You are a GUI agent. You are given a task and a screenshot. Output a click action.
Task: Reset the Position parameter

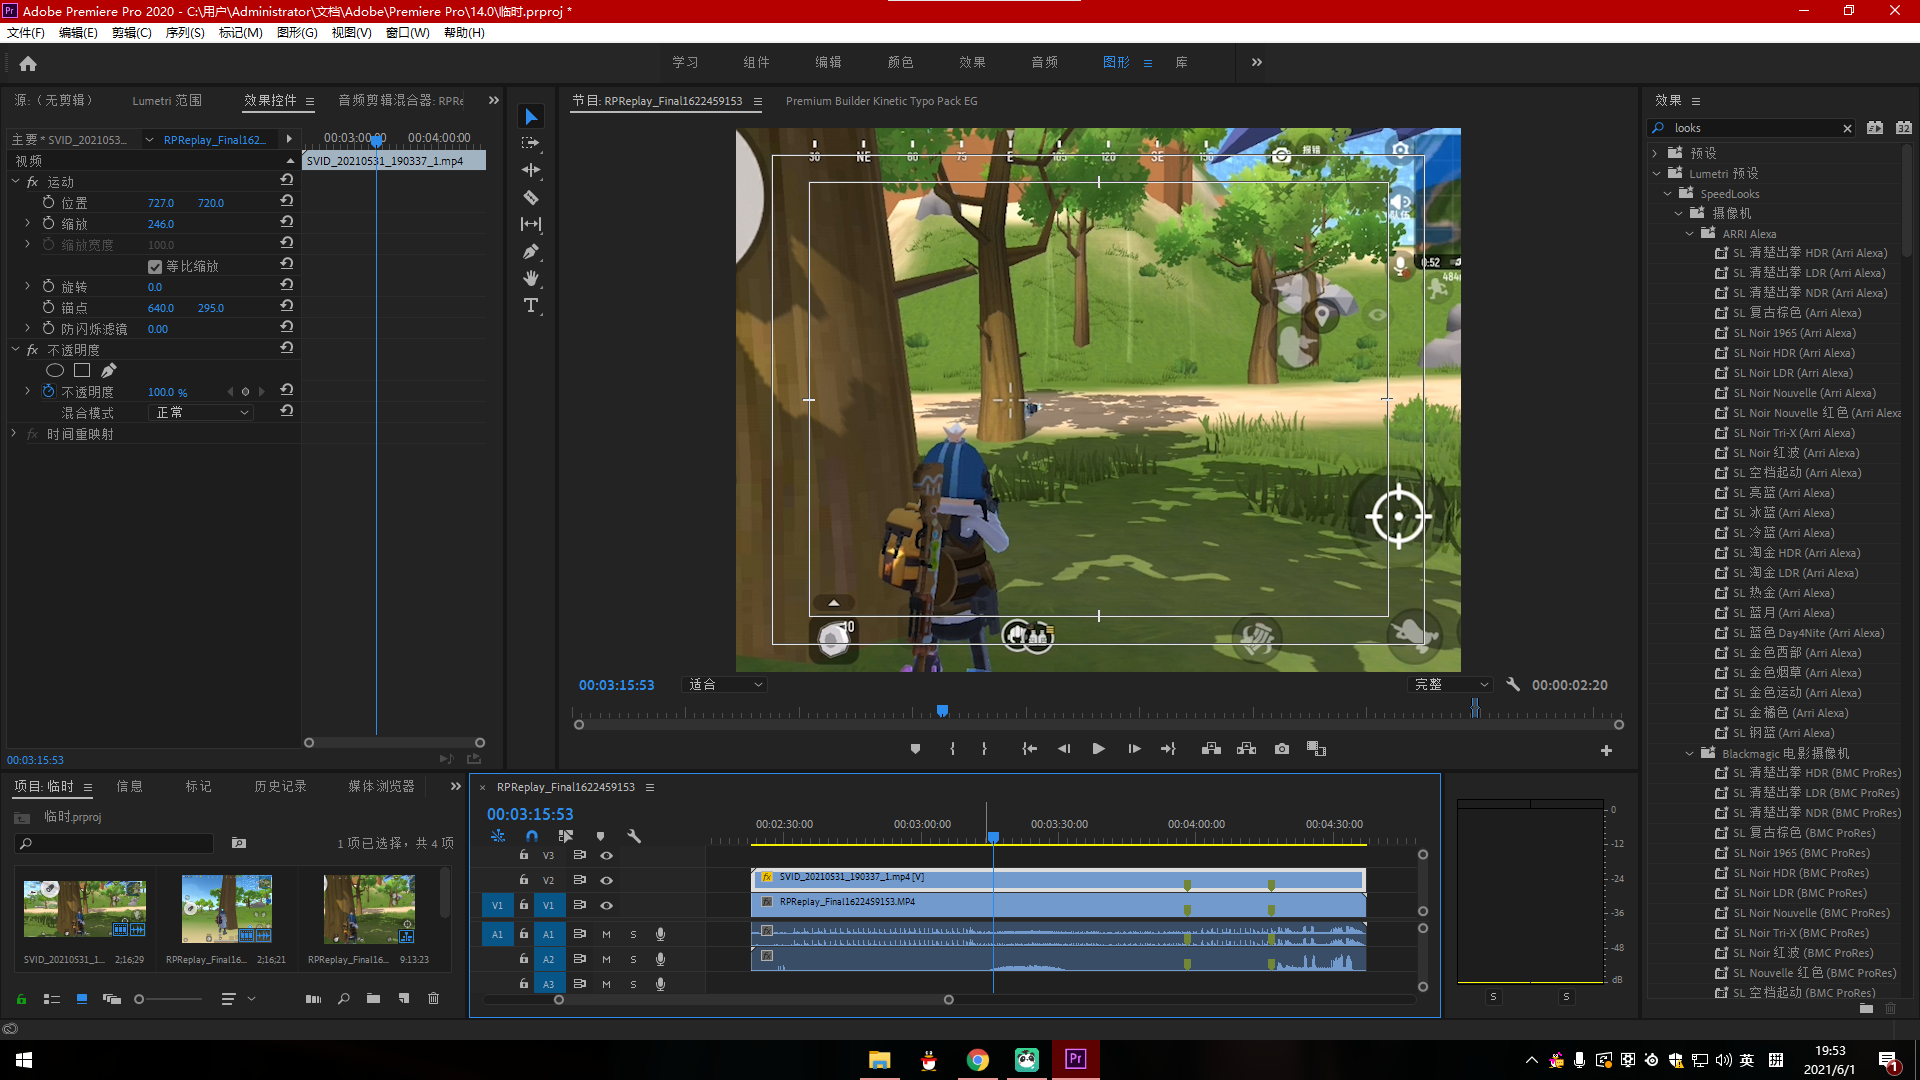pos(287,202)
